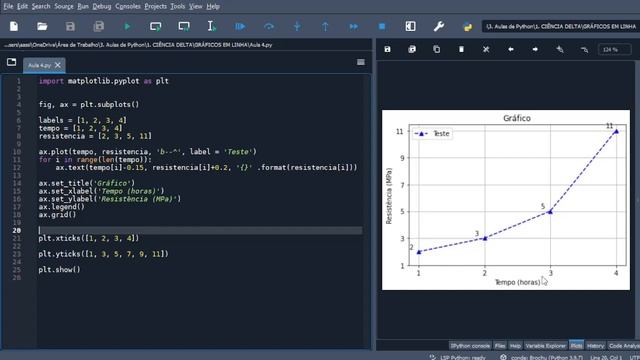
Task: Switch to IPython console tab
Action: coord(470,346)
